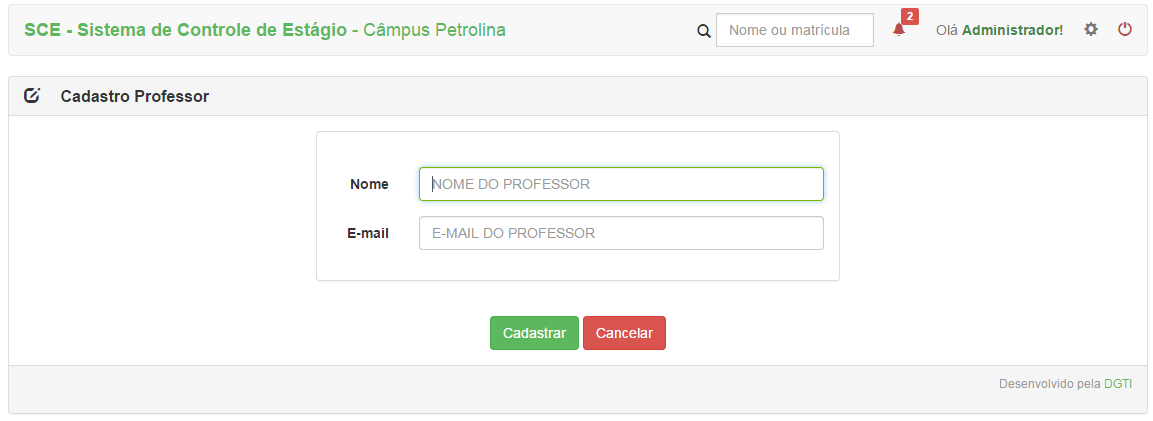
Task: Focus the 'Nome ou matrícula' search box
Action: pyautogui.click(x=795, y=30)
